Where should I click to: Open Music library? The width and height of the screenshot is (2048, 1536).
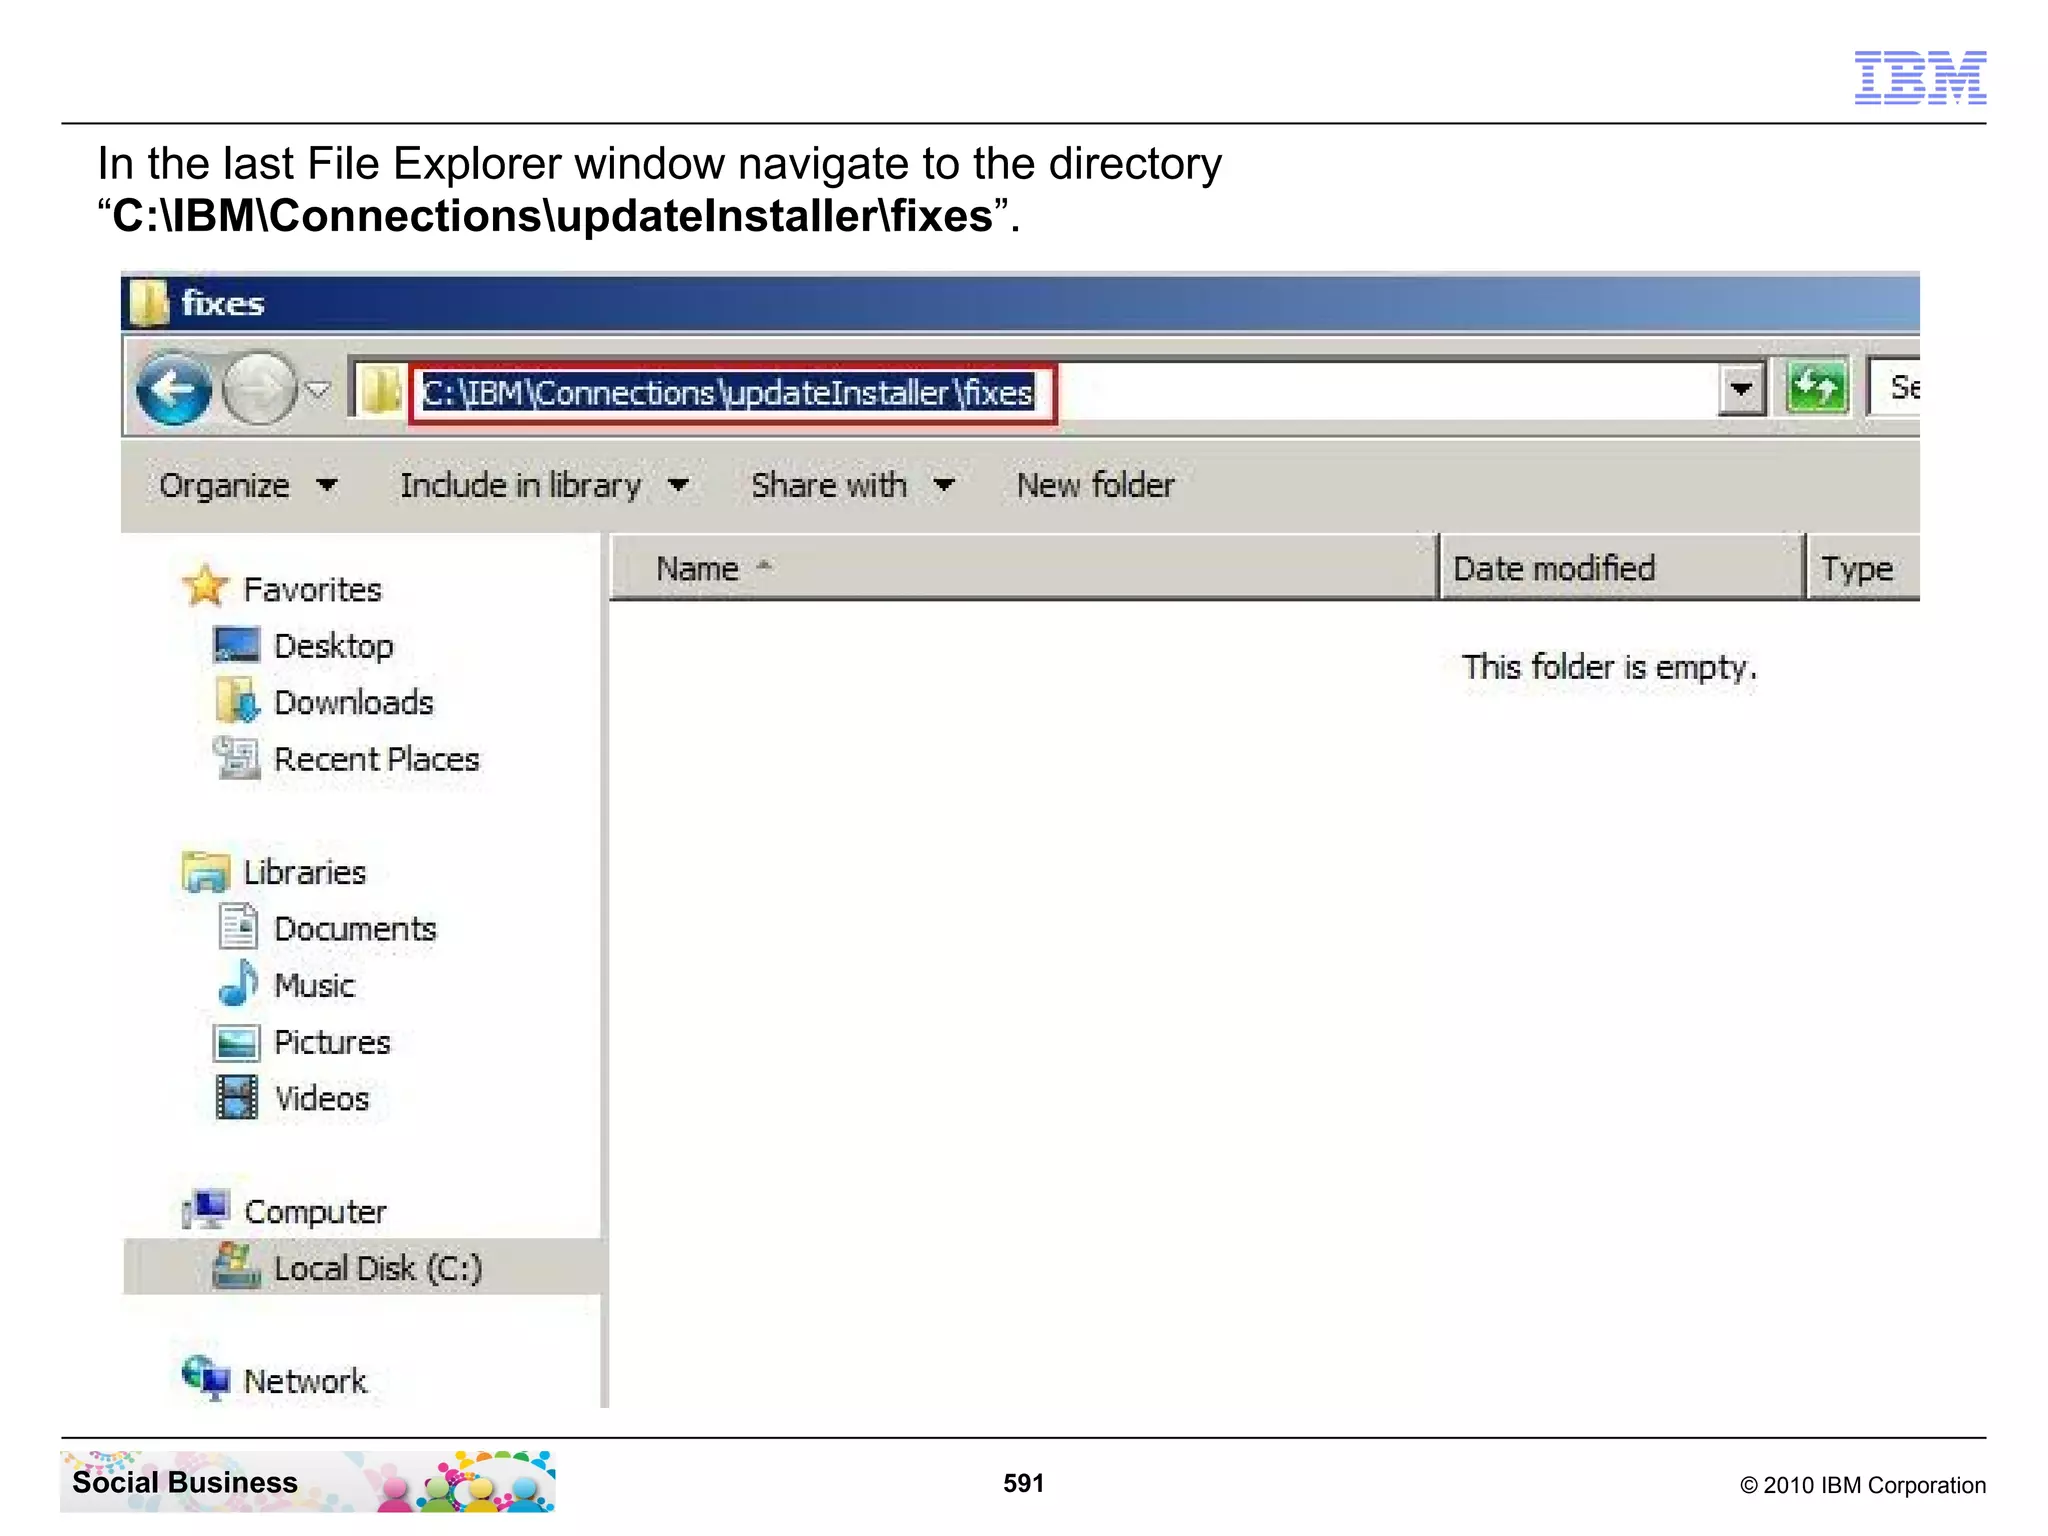(x=314, y=986)
